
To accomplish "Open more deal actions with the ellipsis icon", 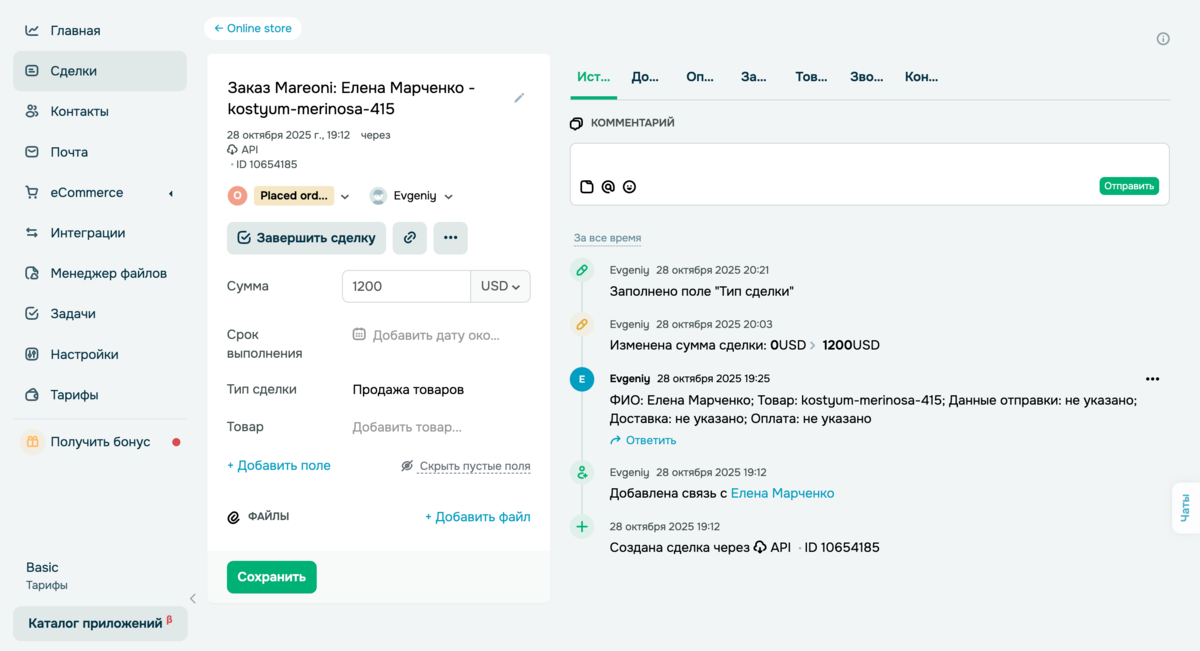I will [x=450, y=238].
